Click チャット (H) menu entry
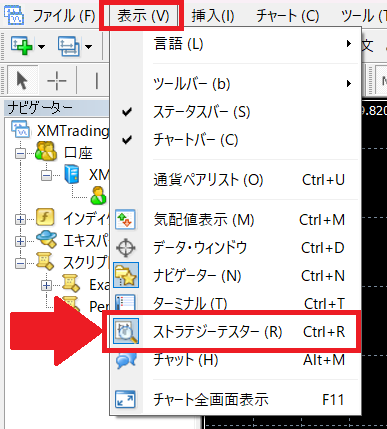Viewport: 387px width, 429px height. pyautogui.click(x=235, y=360)
